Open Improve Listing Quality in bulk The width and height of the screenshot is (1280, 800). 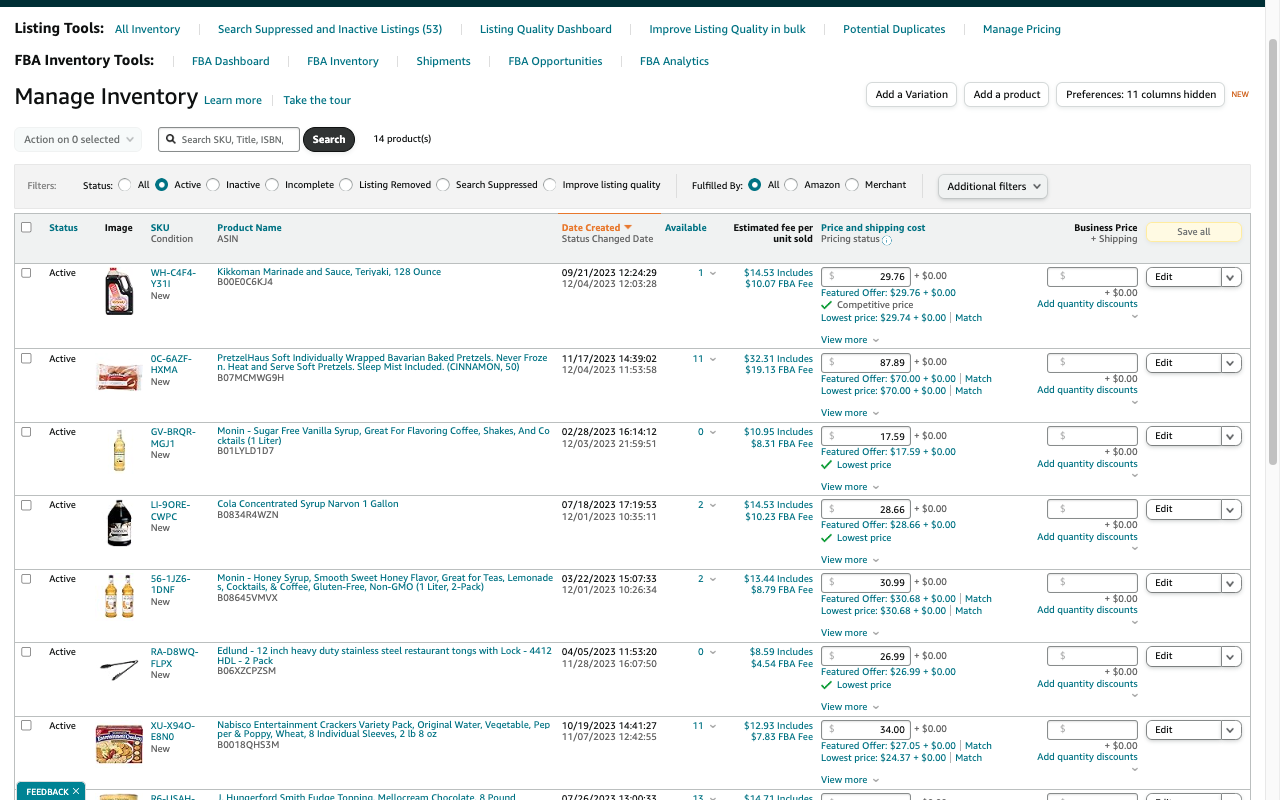coord(727,29)
